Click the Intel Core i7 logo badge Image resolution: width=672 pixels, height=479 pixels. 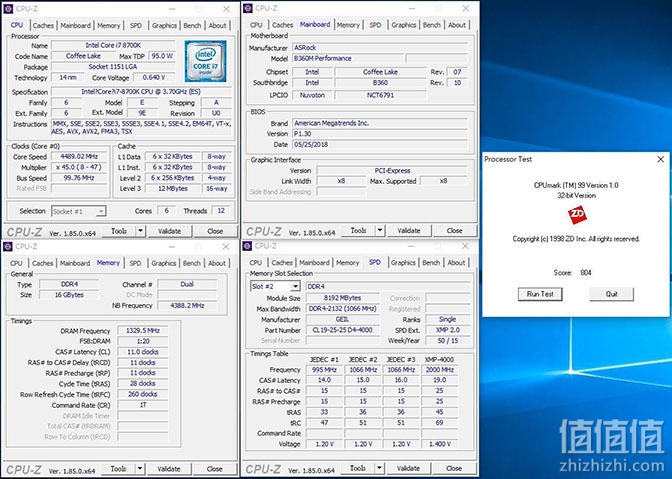coord(205,61)
